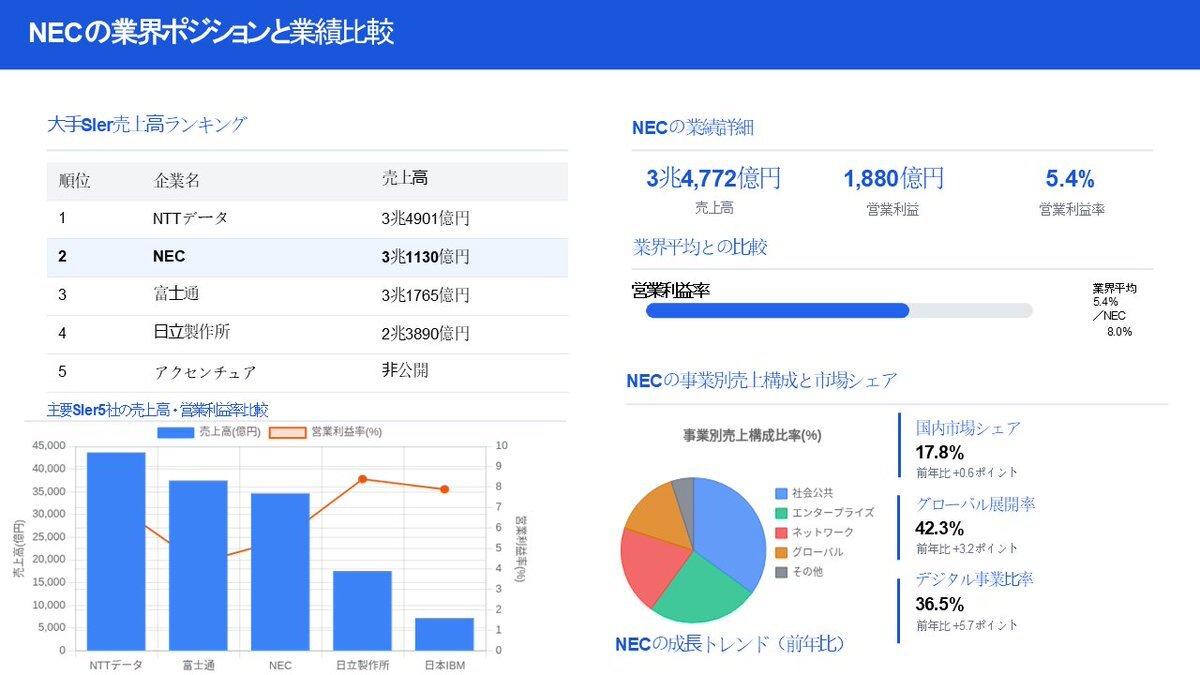The image size is (1200, 675).
Task: Click the 営業利益率 progress bar
Action: [x=839, y=310]
